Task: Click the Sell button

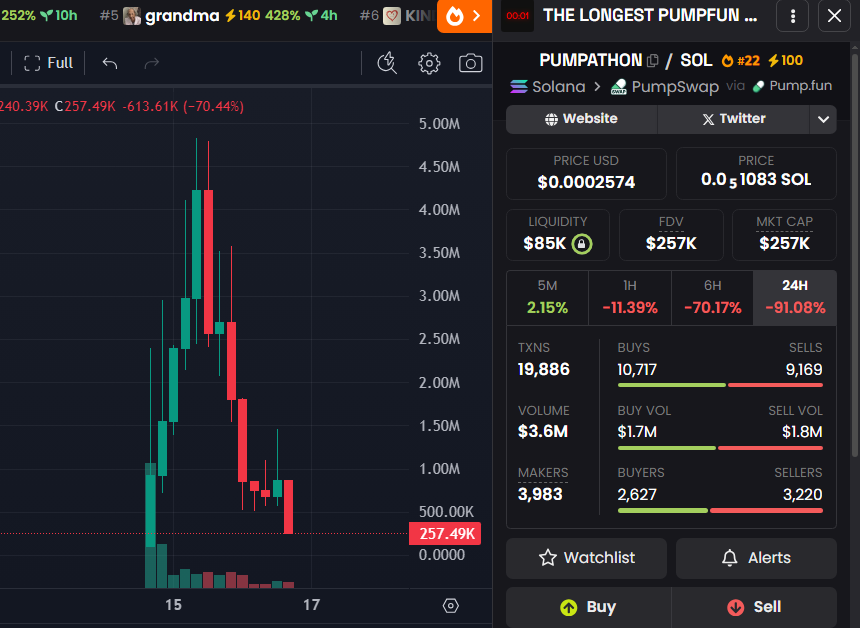Action: point(754,607)
